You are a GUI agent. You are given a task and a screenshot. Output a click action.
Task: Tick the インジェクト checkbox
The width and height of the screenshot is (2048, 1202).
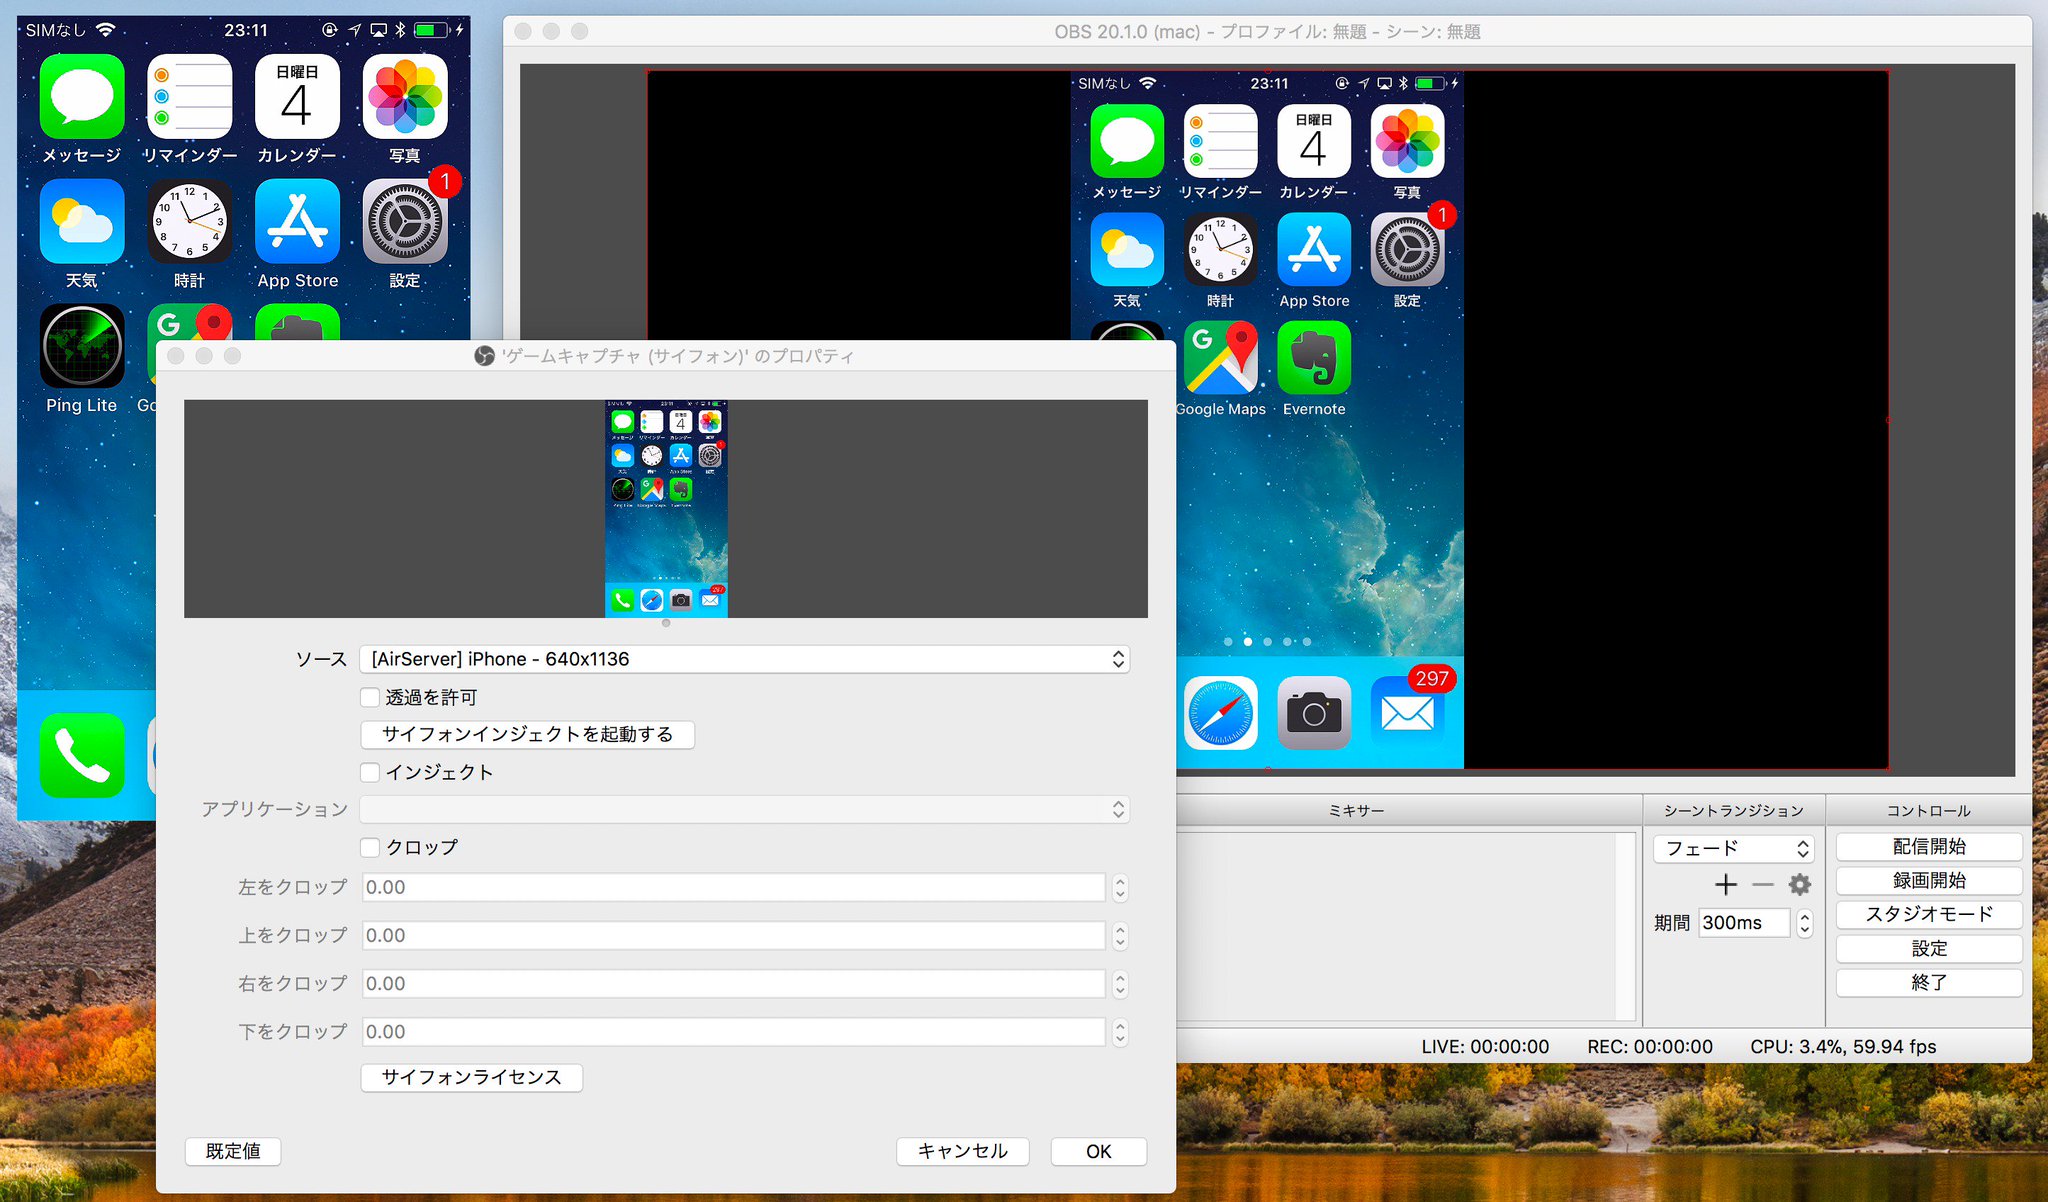(370, 772)
